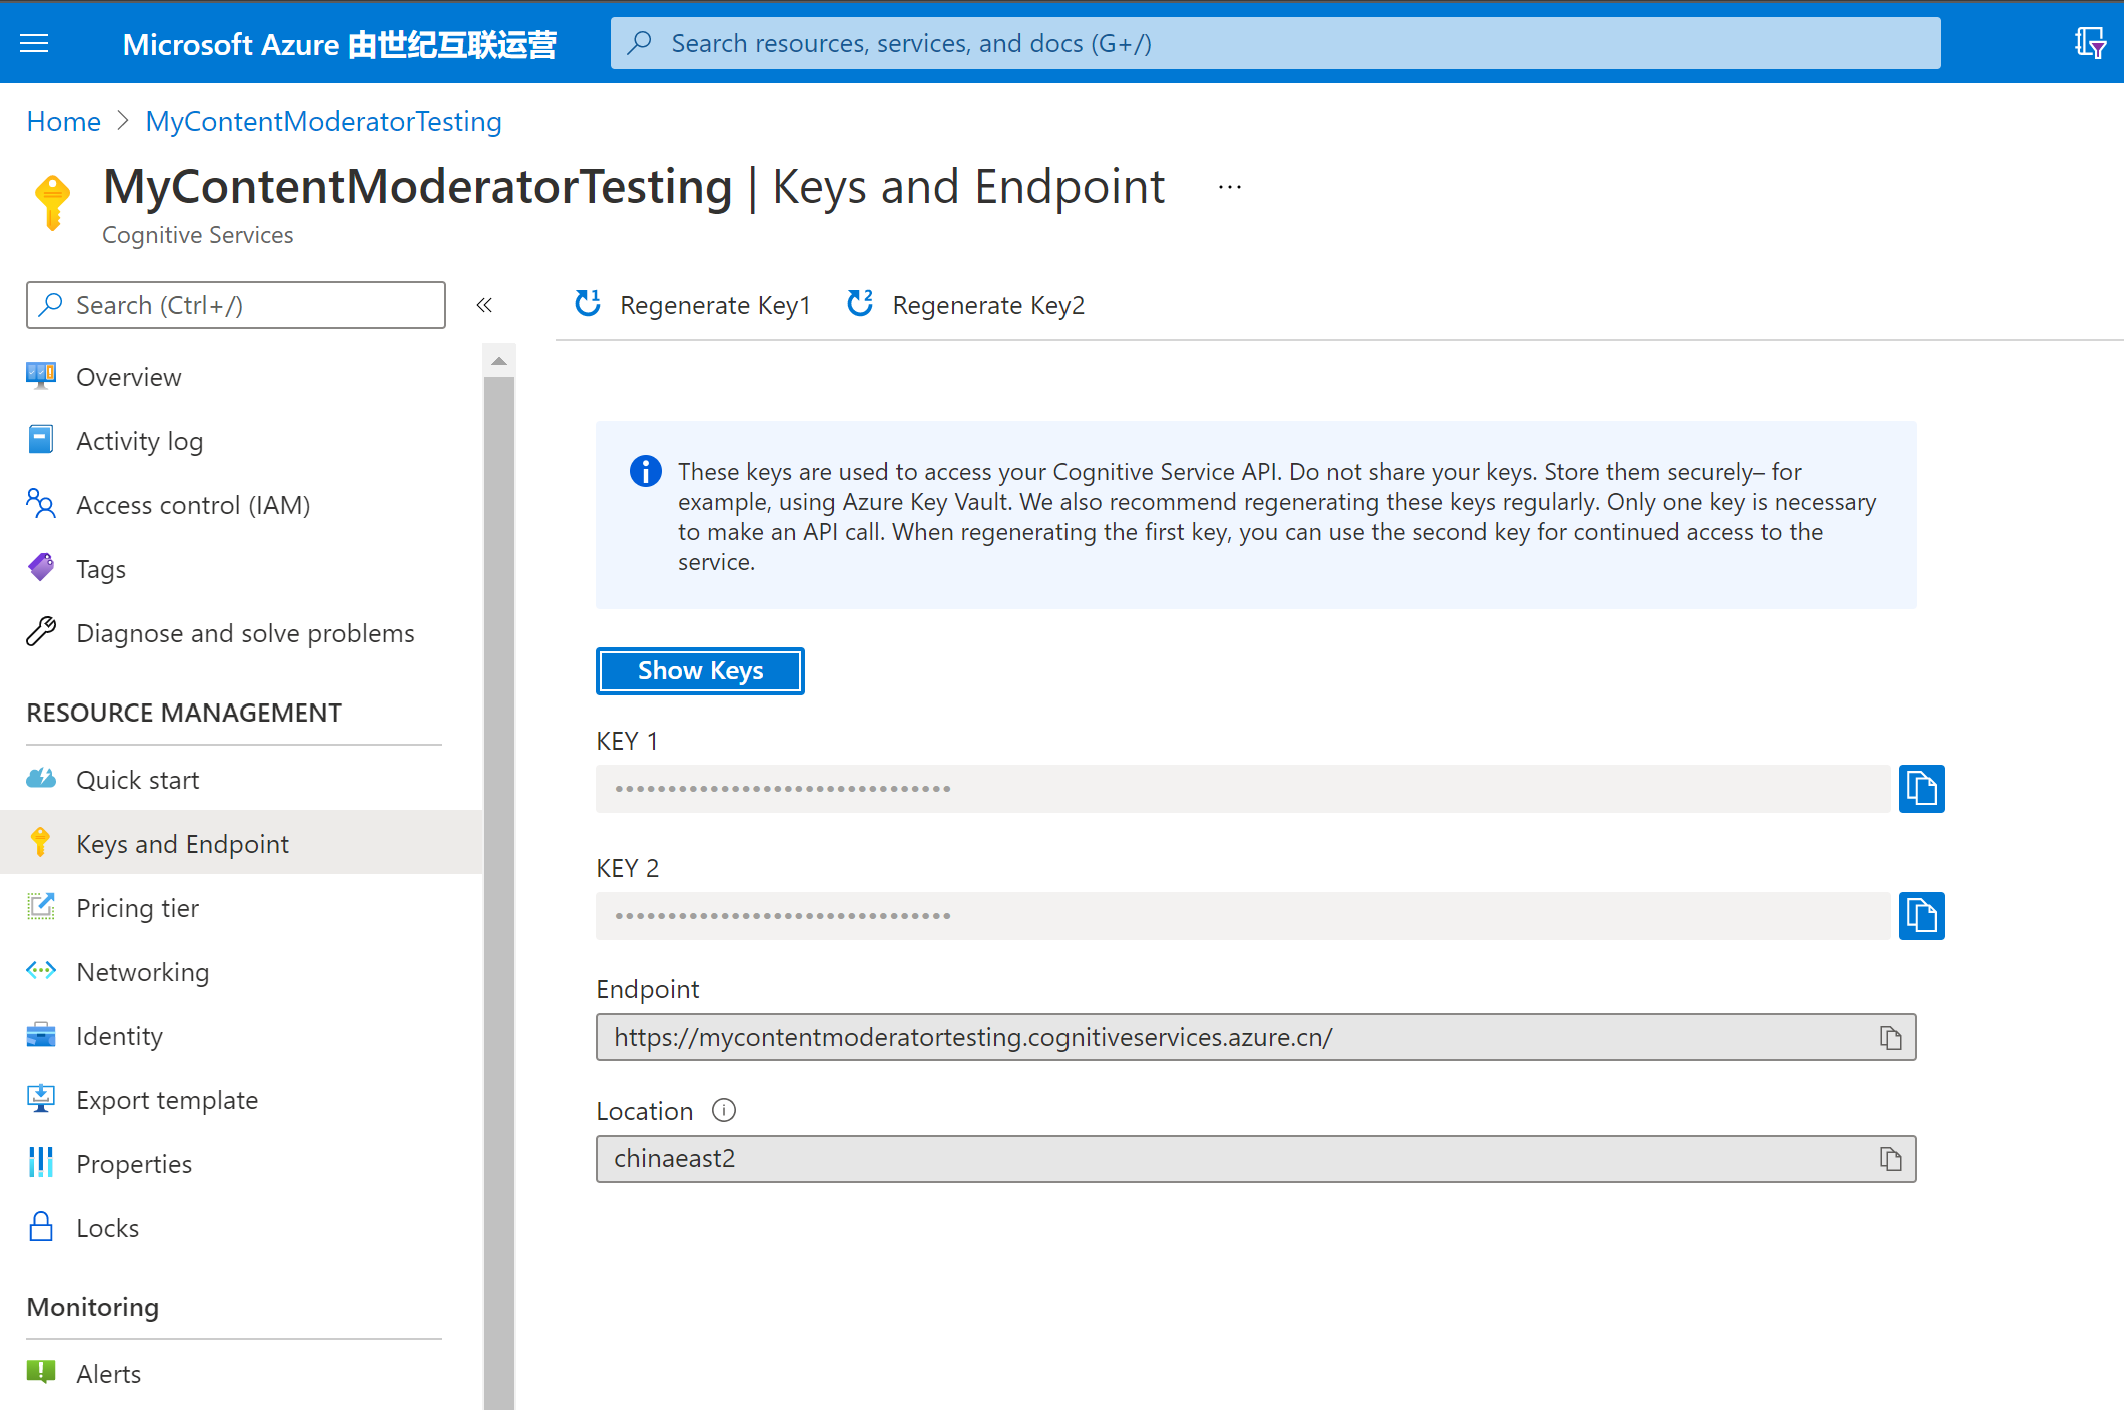Copy KEY 1 to clipboard
This screenshot has height=1410, width=2124.
point(1921,789)
